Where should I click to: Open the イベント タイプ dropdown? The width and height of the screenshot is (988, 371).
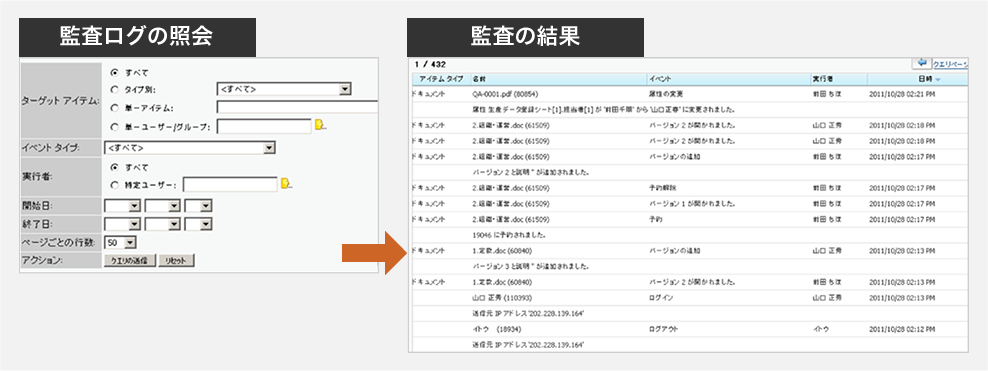[x=190, y=148]
